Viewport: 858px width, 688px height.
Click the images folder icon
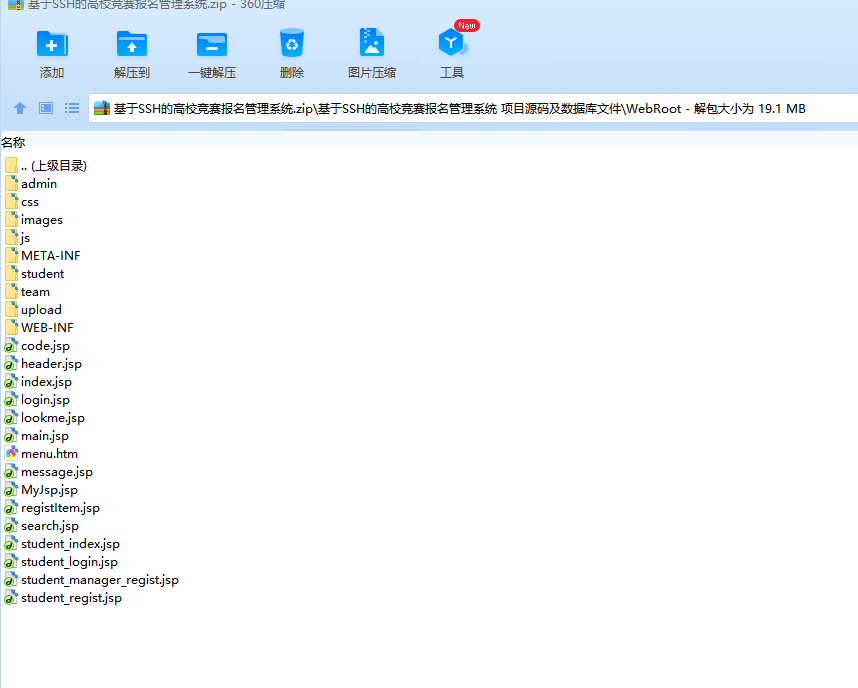point(11,219)
